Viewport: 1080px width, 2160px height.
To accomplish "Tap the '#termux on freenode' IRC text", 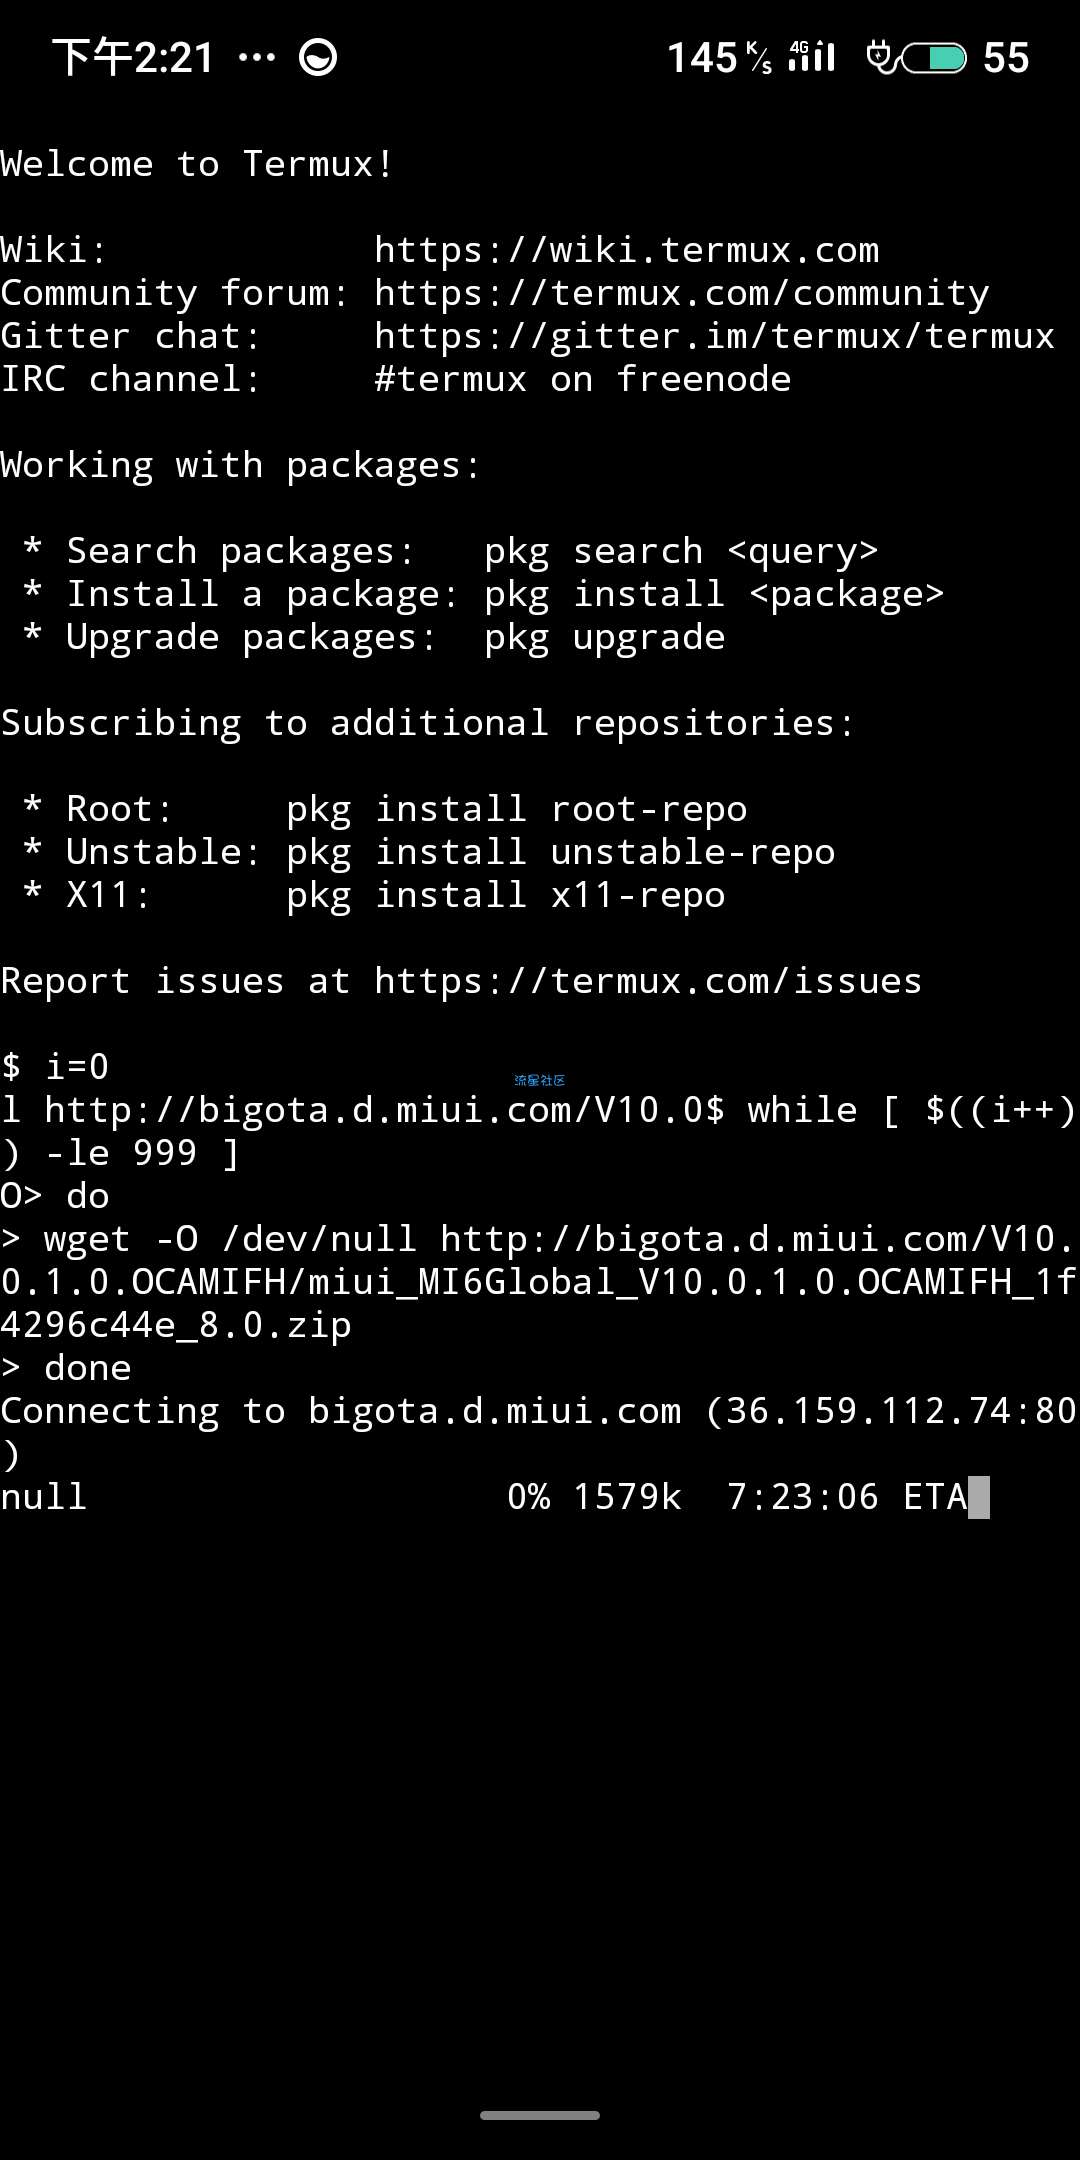I will pos(583,379).
